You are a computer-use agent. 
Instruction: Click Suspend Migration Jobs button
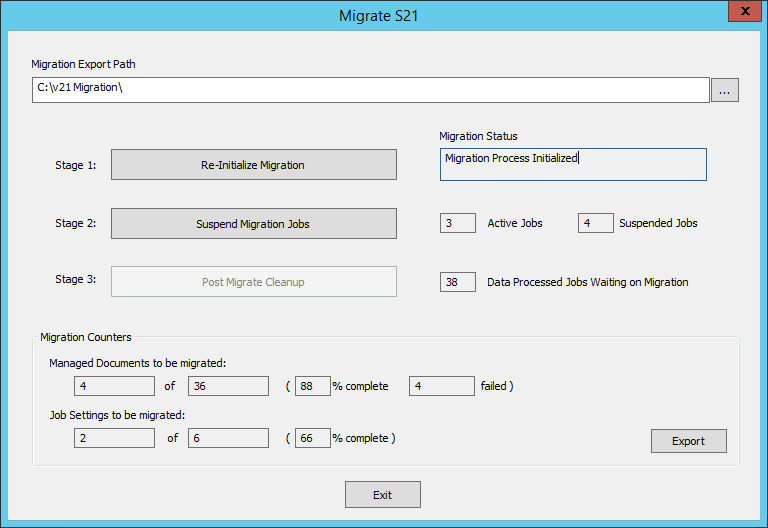pos(253,223)
